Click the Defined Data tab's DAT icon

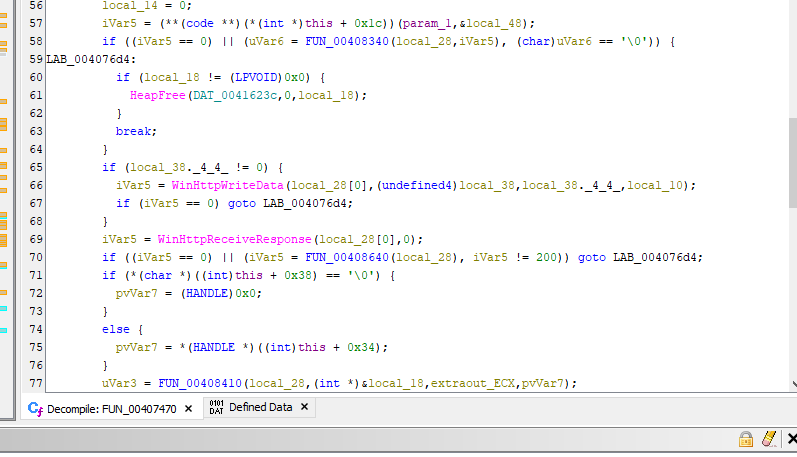pos(216,408)
